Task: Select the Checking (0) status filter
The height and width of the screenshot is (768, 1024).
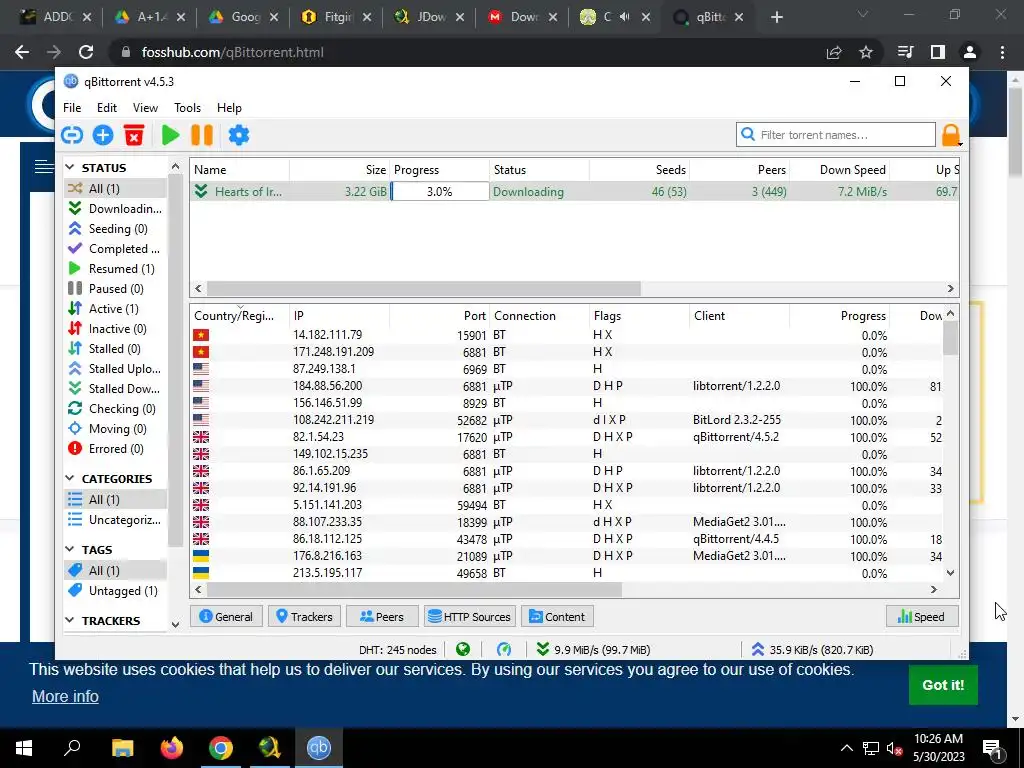Action: coord(115,409)
